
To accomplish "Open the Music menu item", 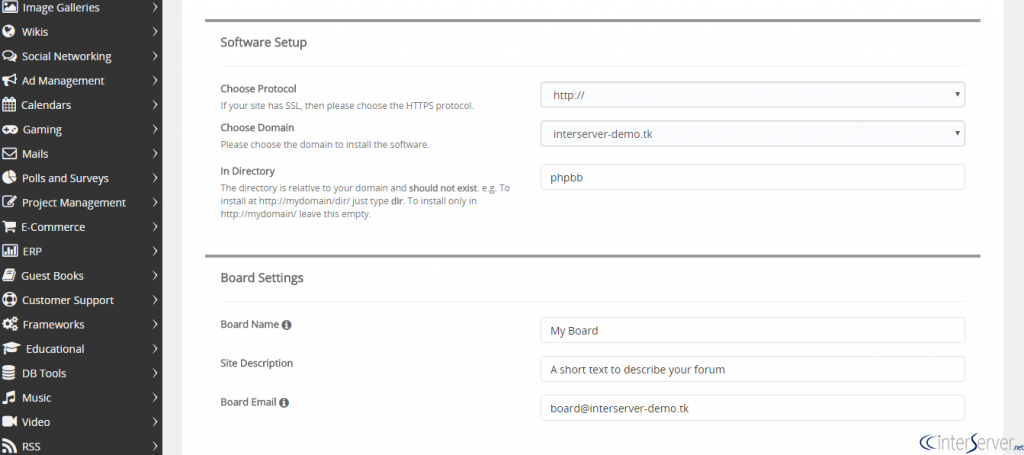I will 81,397.
